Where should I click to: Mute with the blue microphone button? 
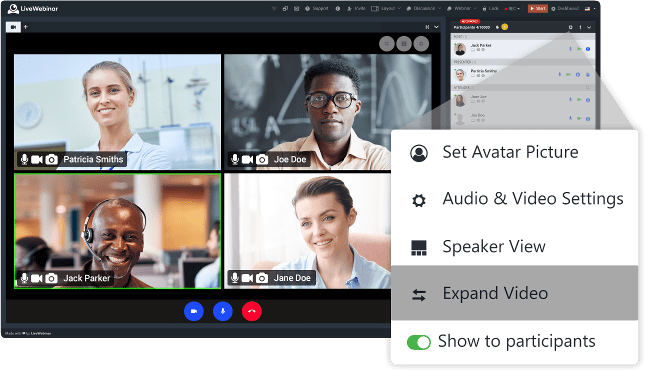(223, 311)
